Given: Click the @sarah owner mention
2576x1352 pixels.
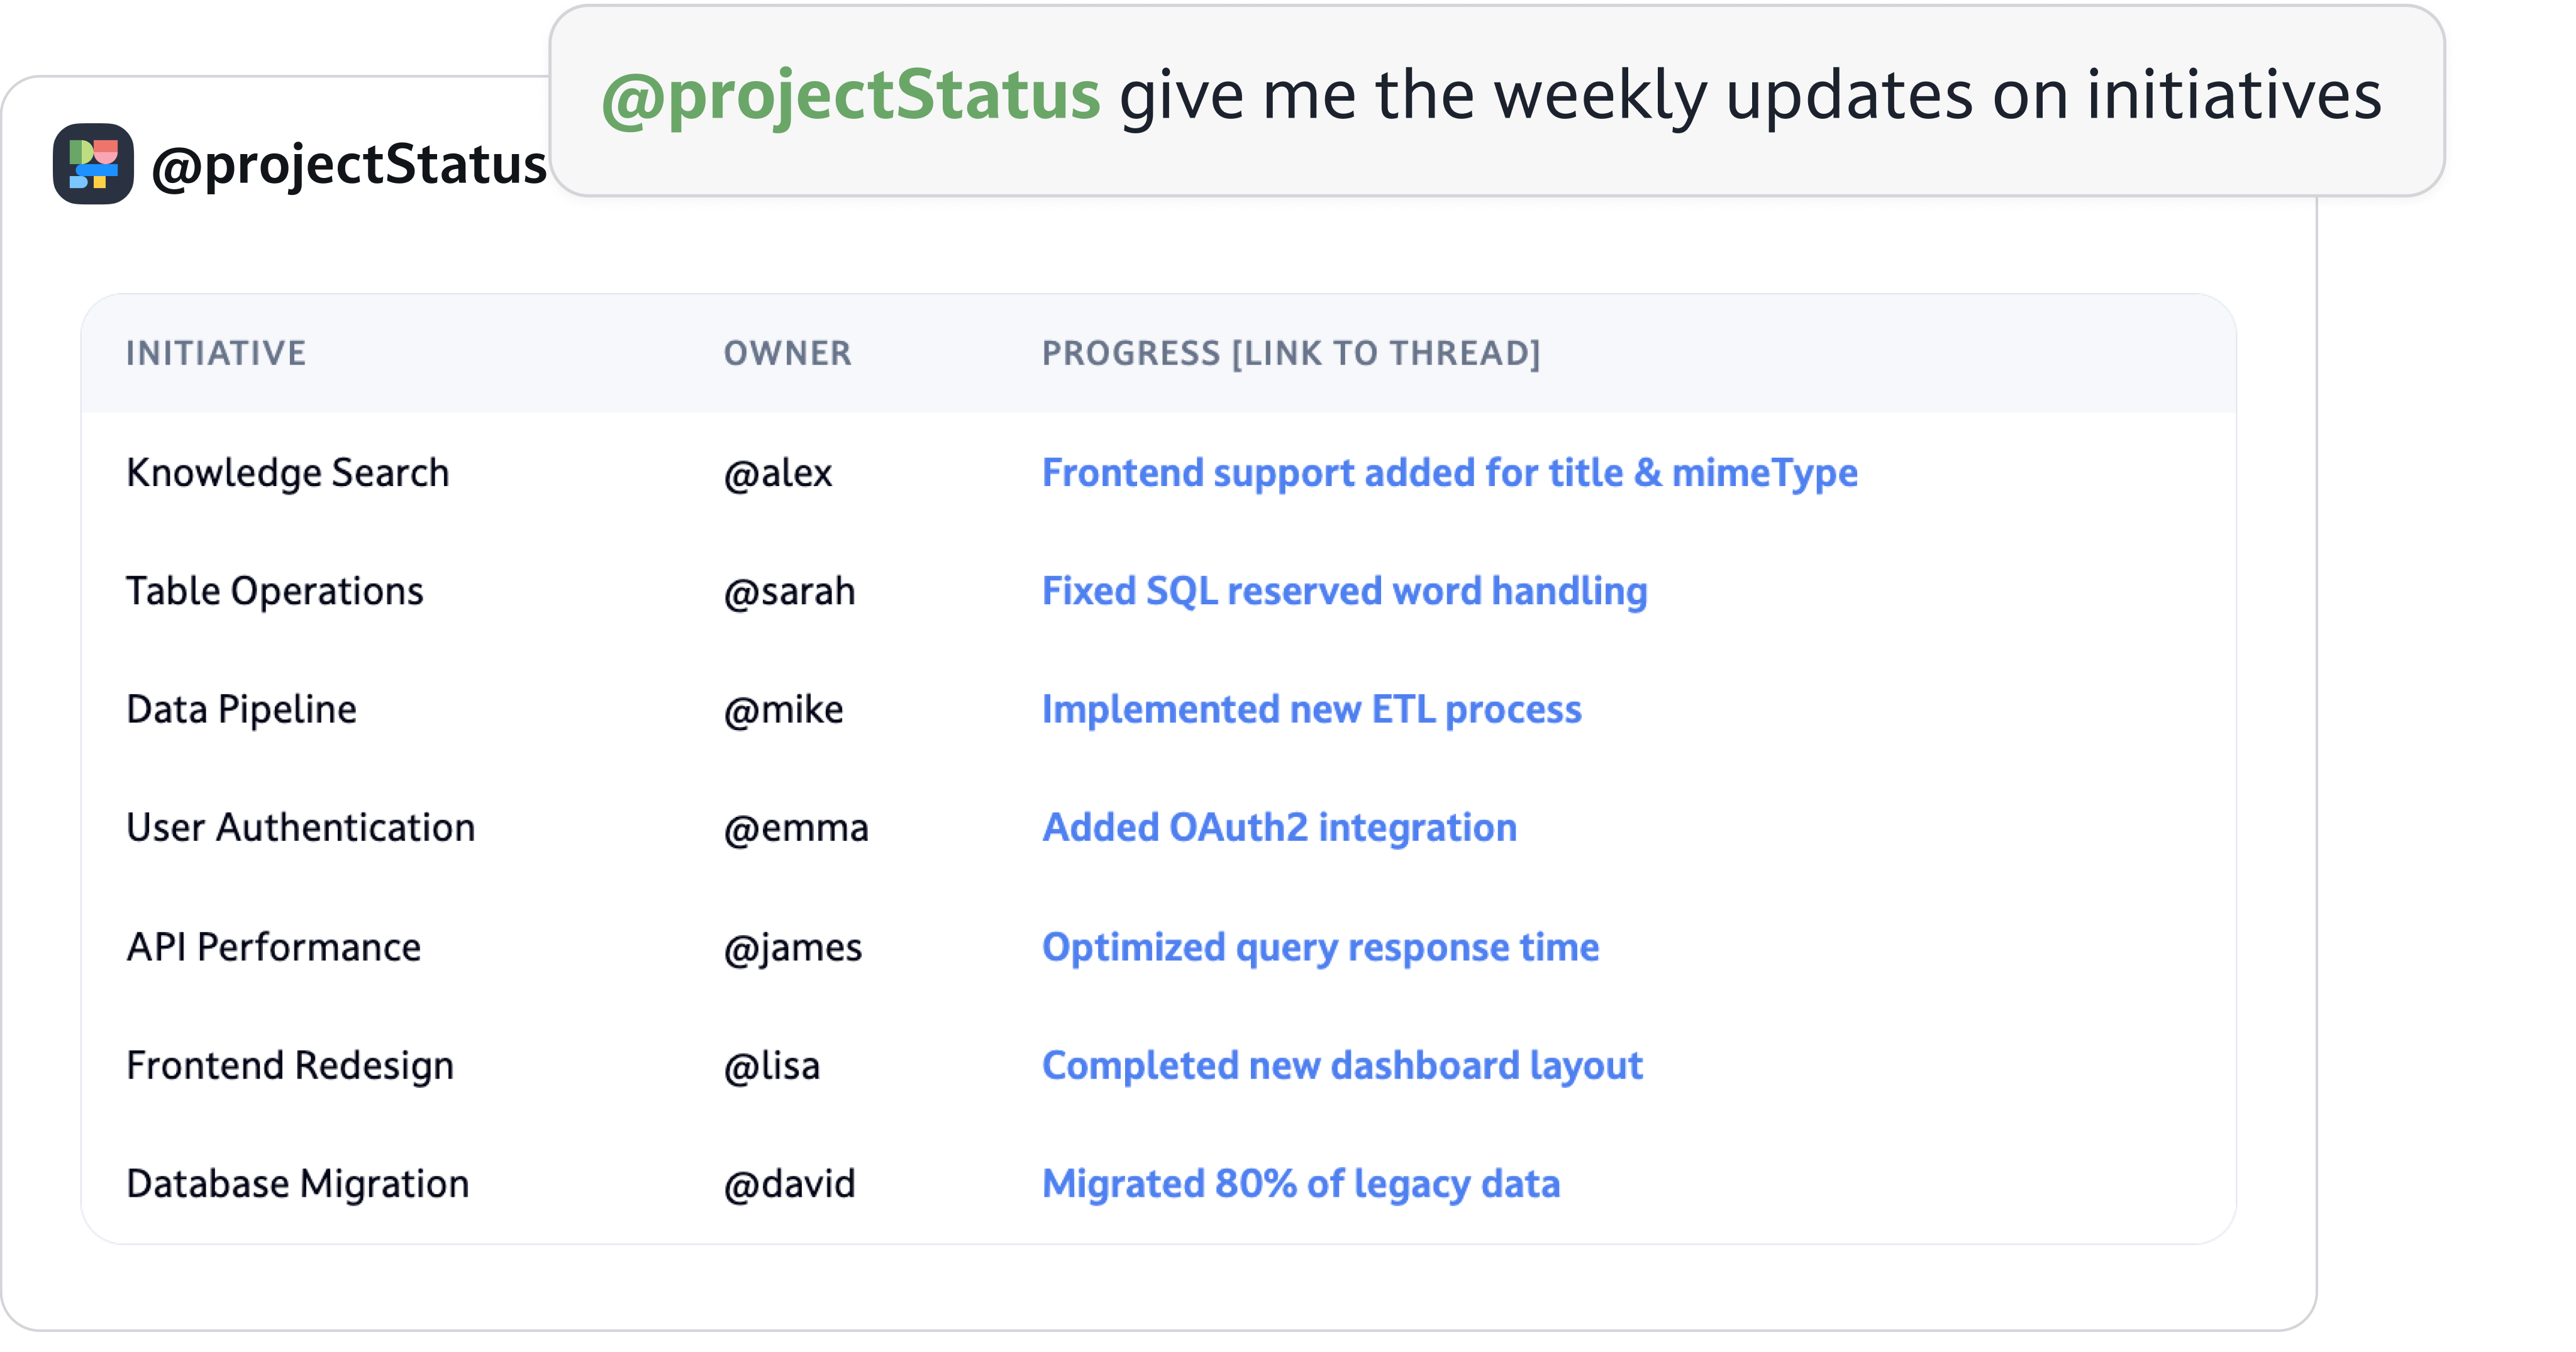Looking at the screenshot, I should click(789, 591).
